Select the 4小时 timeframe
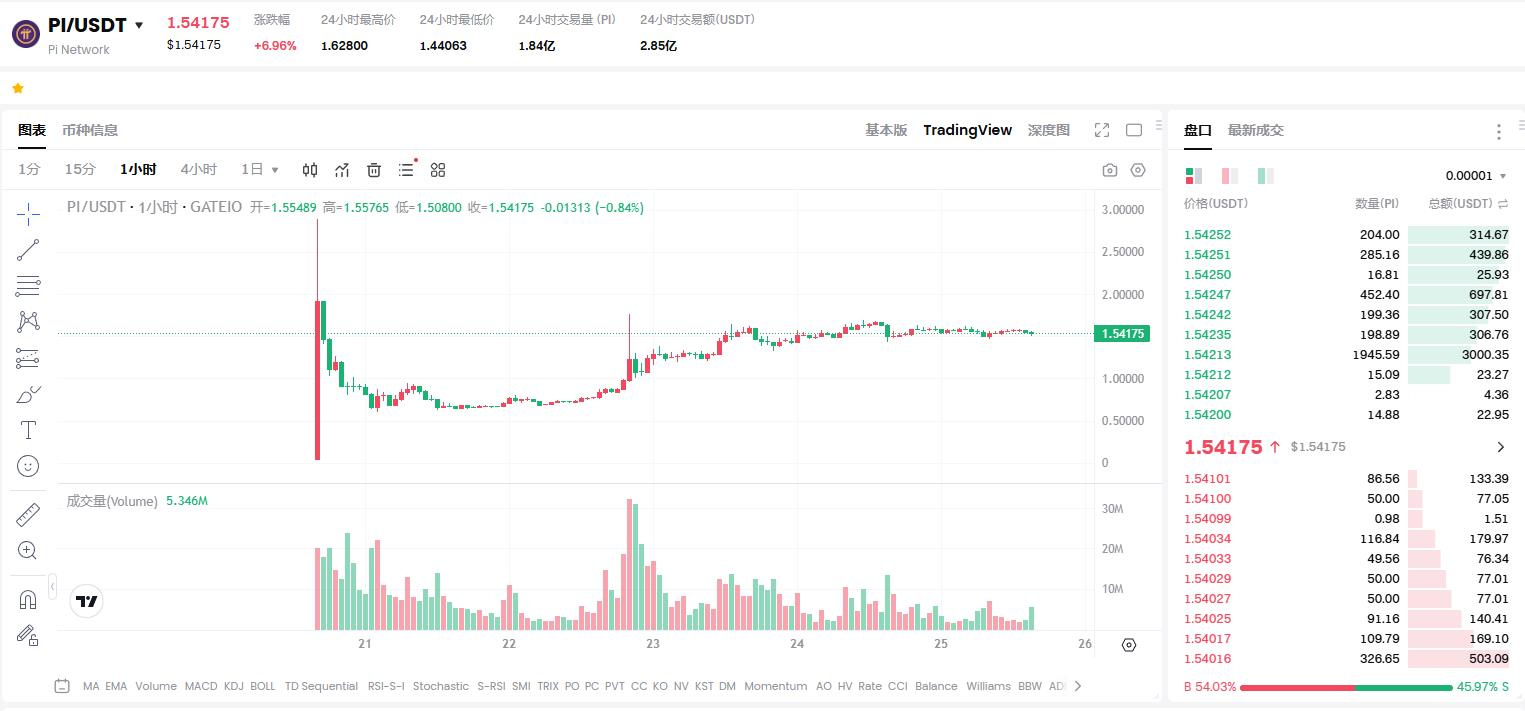Image resolution: width=1525 pixels, height=711 pixels. click(198, 170)
